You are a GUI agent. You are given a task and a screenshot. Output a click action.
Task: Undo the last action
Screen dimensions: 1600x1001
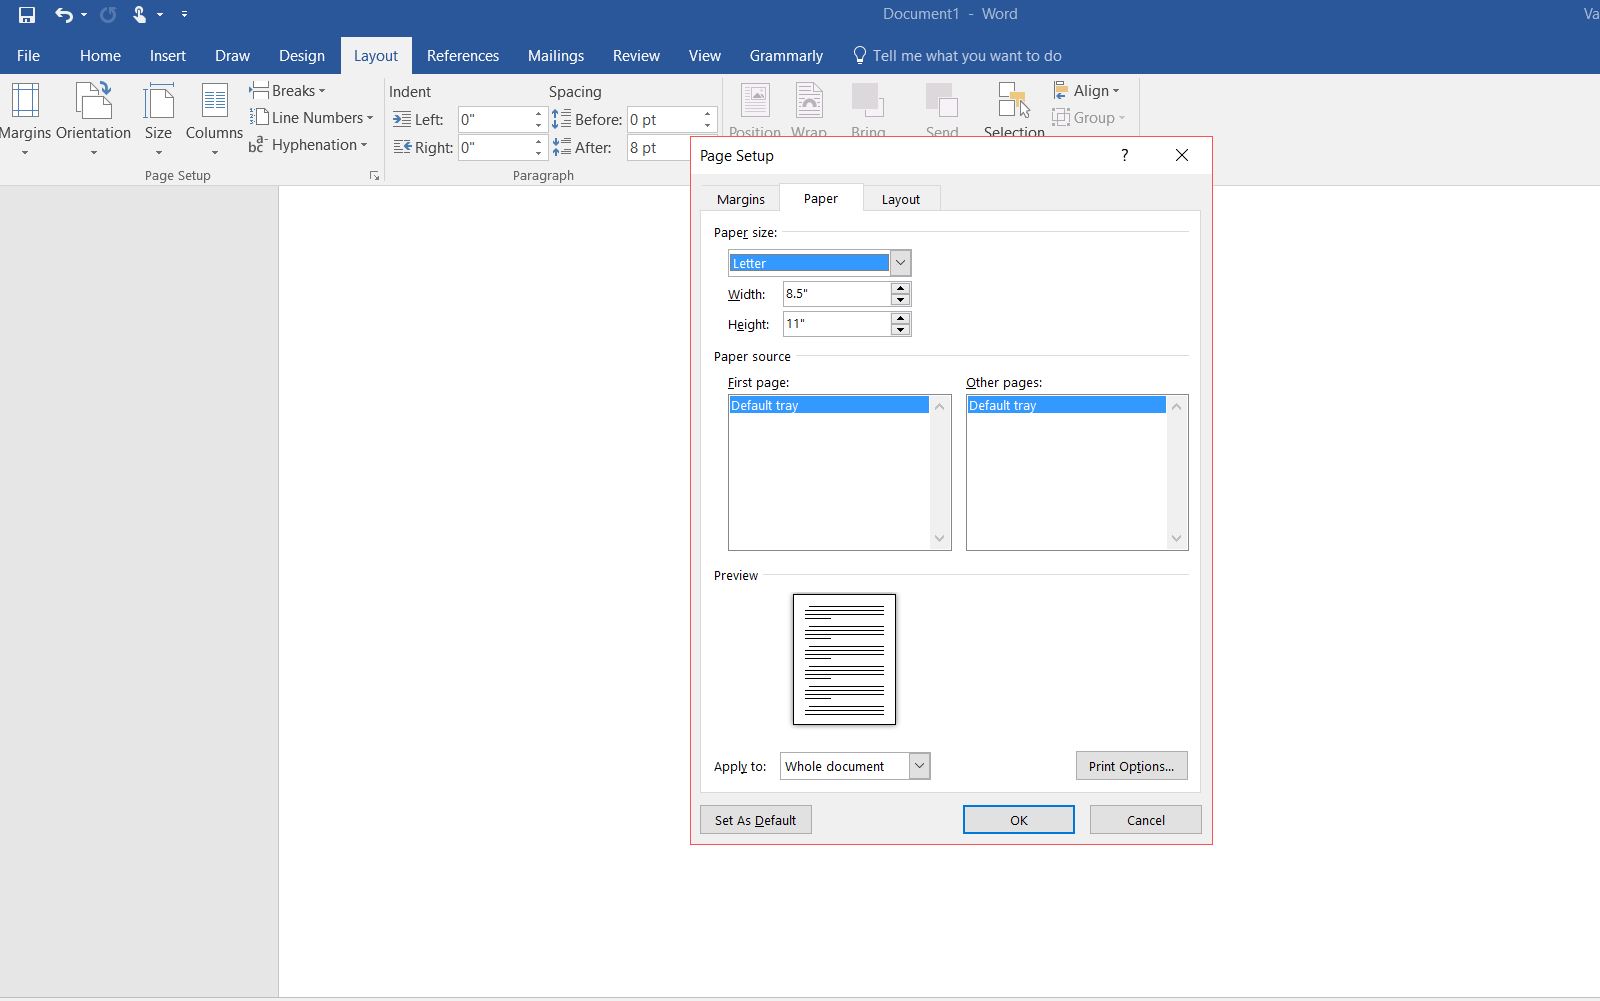(x=64, y=14)
